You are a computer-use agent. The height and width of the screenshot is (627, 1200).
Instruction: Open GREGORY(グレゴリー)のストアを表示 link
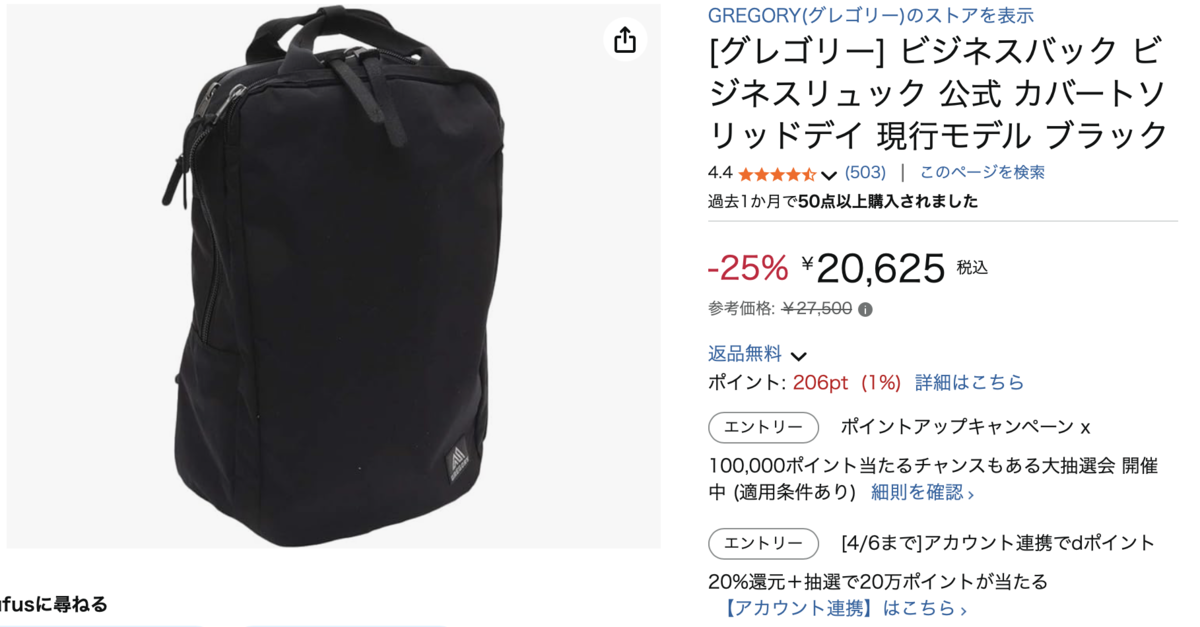(871, 15)
